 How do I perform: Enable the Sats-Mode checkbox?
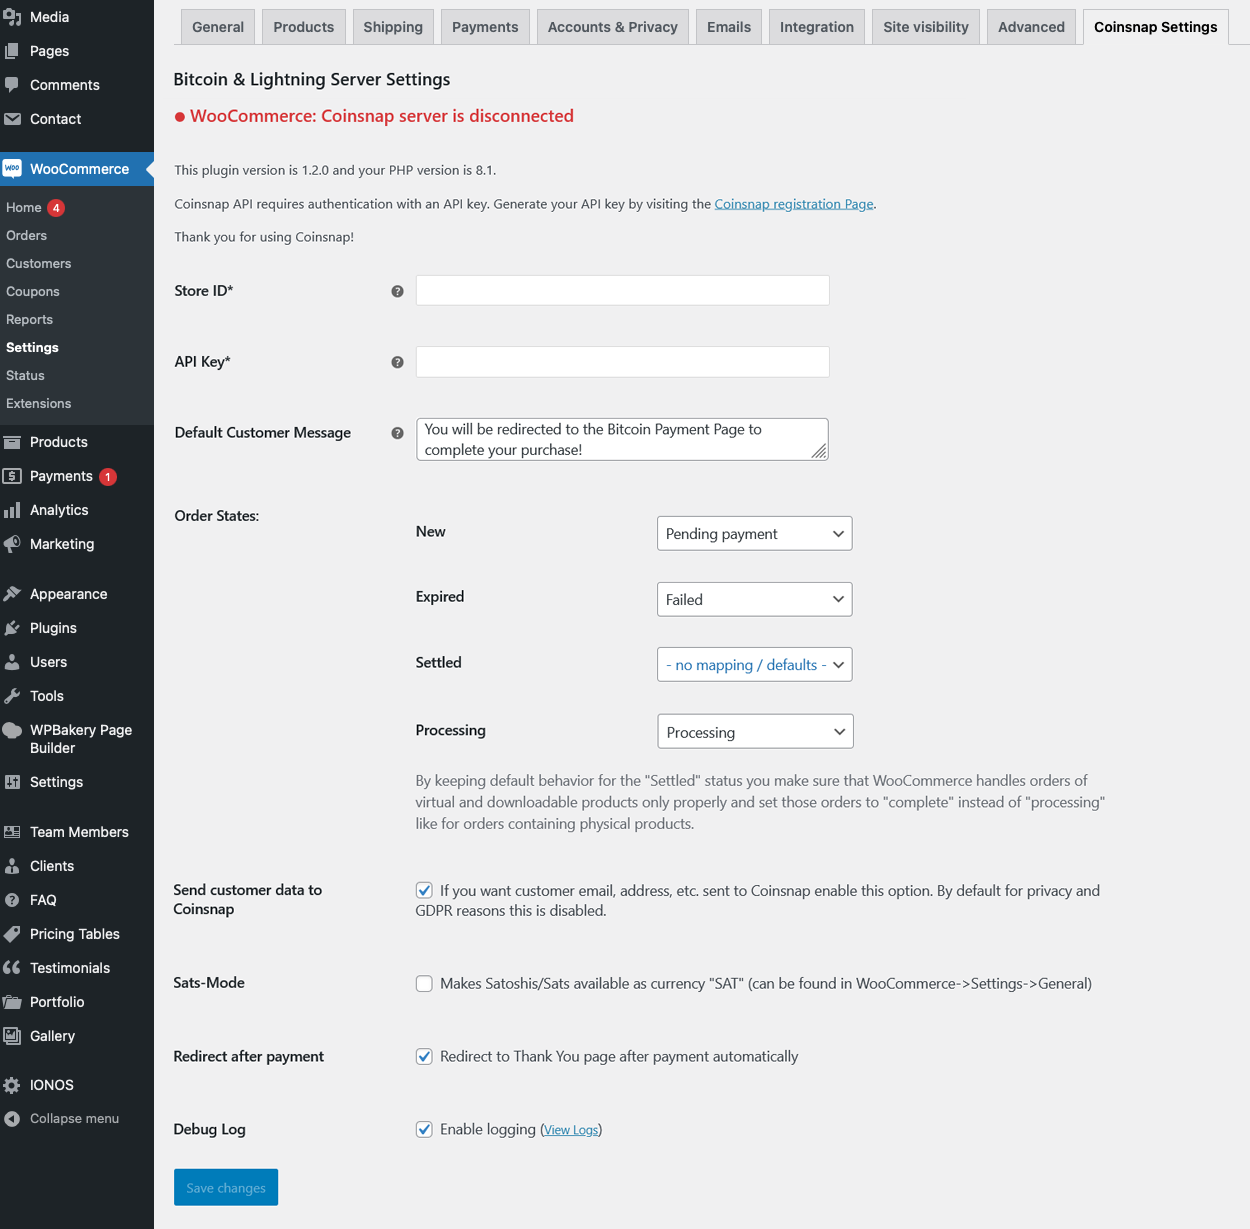click(x=424, y=984)
